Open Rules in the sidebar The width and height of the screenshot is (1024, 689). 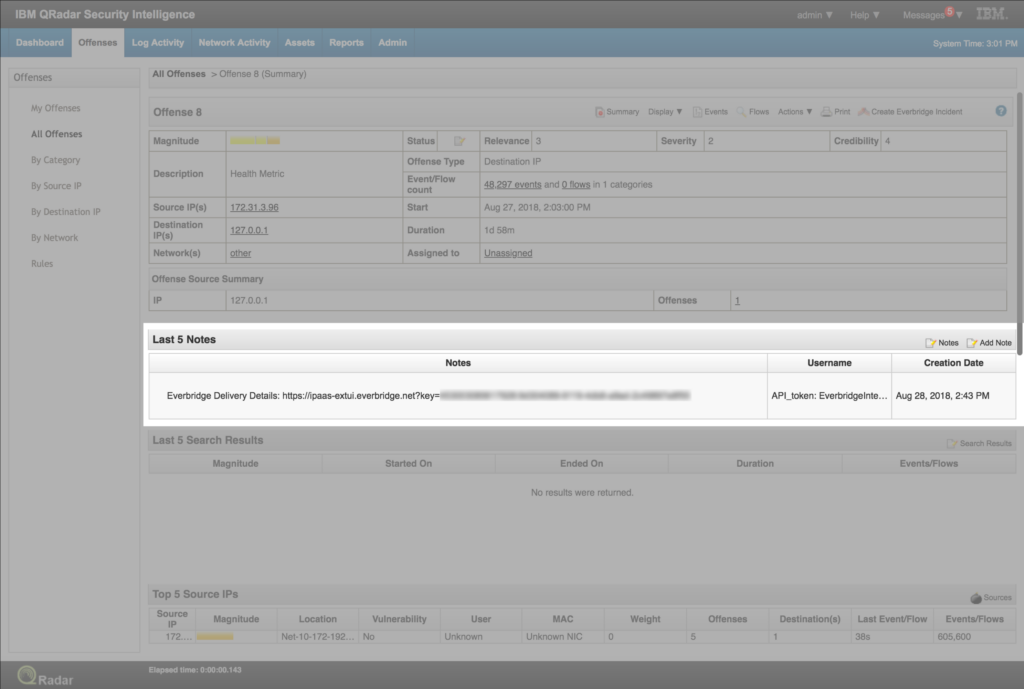click(42, 264)
